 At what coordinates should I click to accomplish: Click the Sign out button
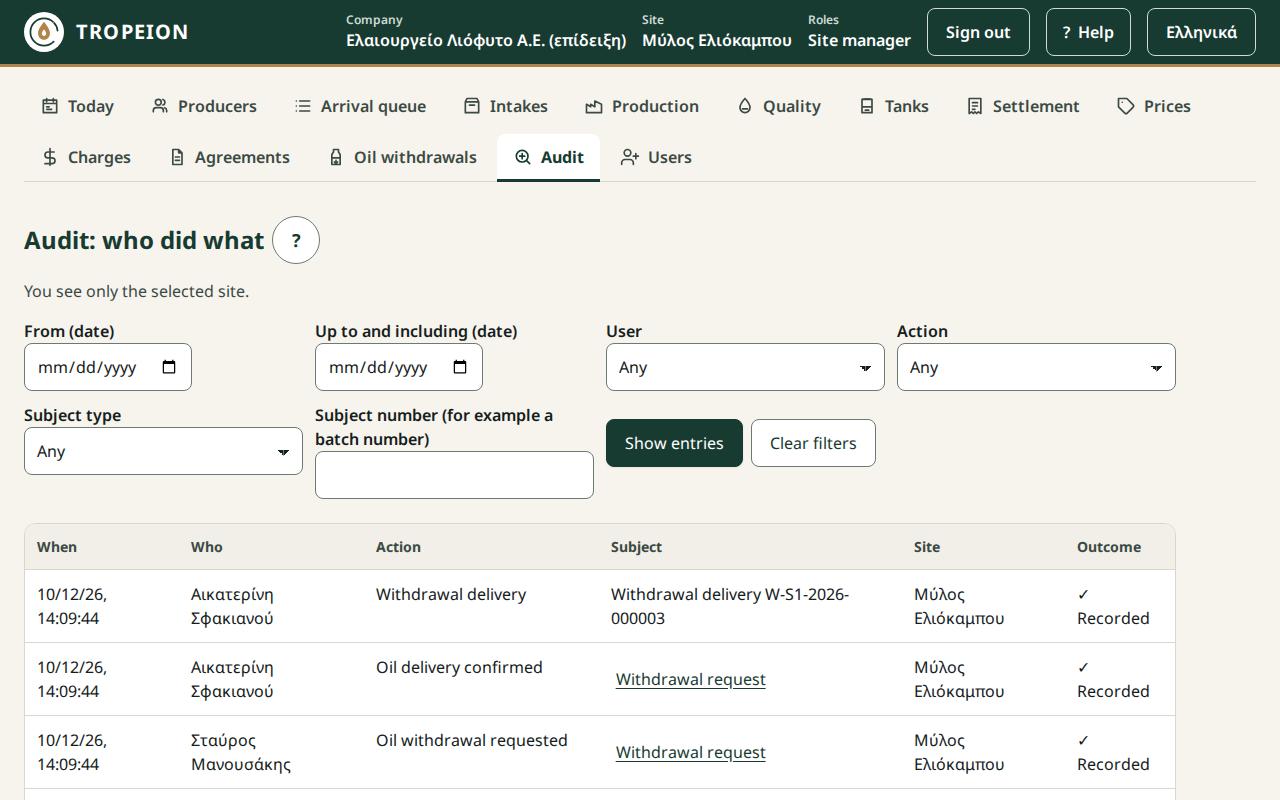(978, 32)
